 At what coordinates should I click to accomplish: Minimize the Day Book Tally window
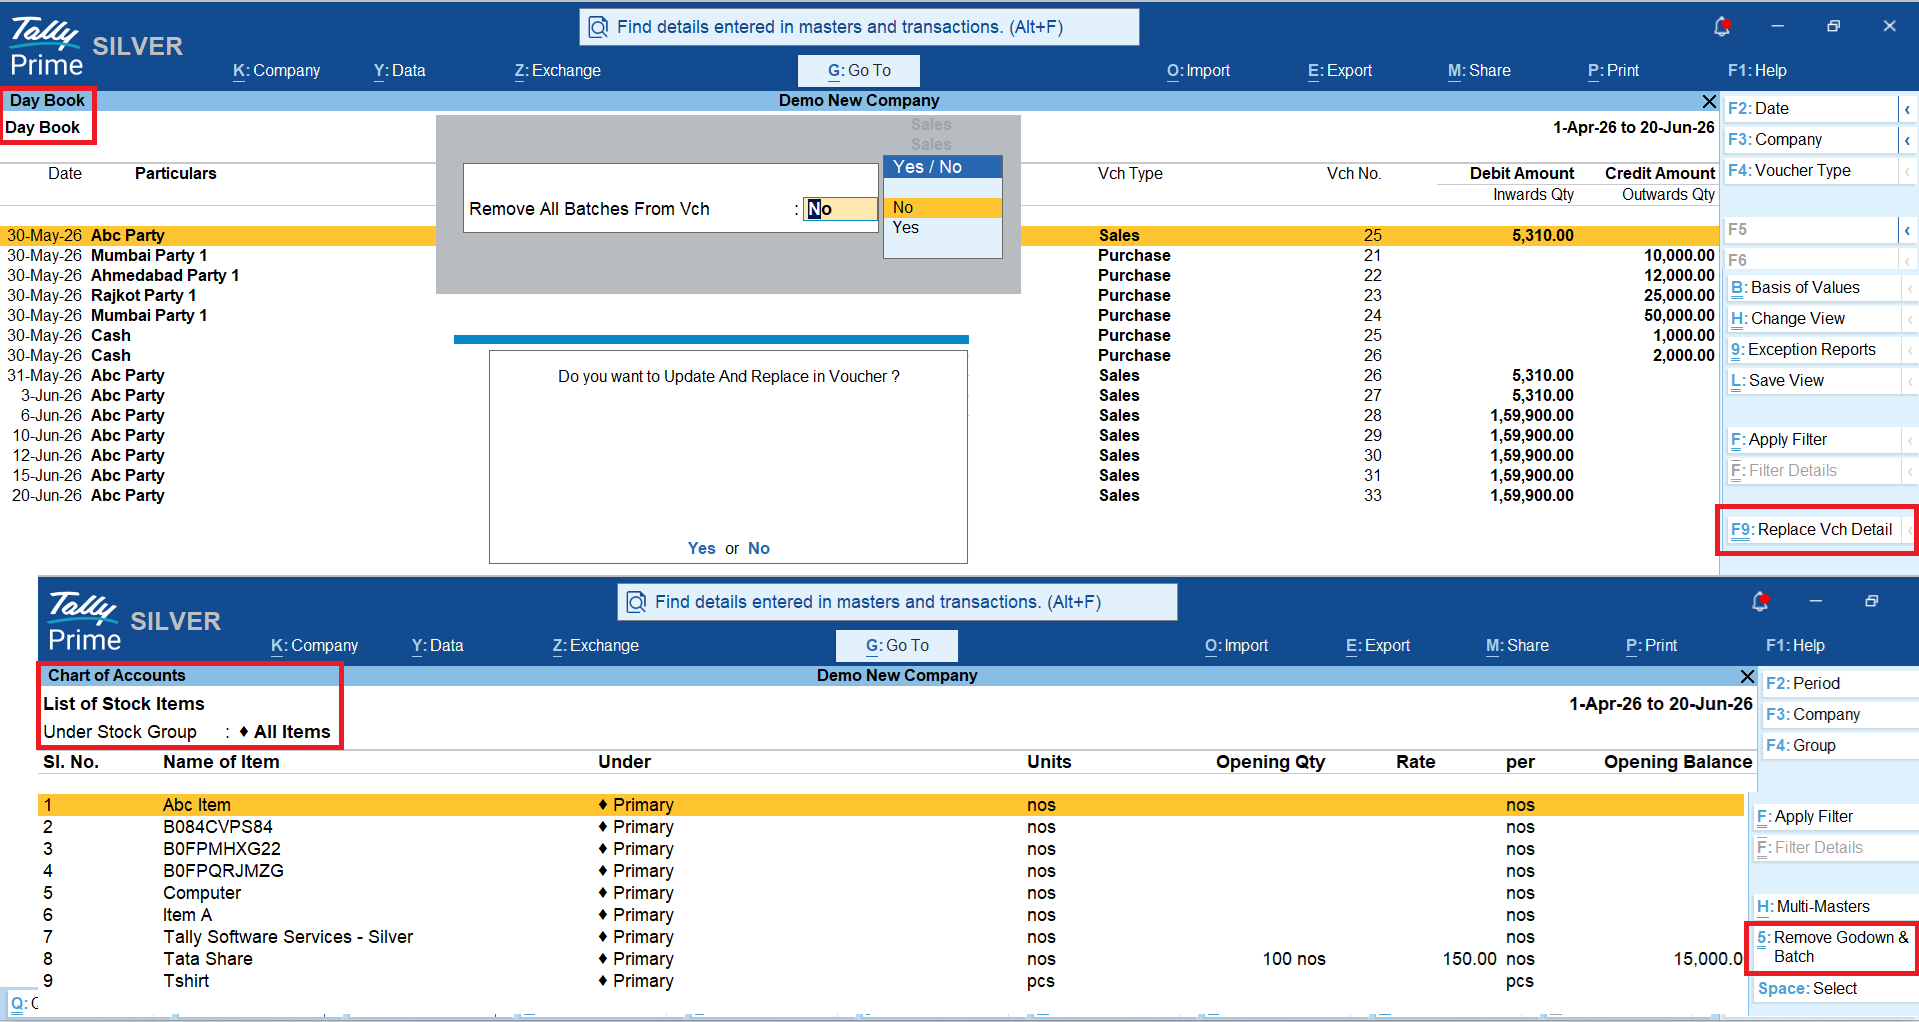[x=1777, y=26]
